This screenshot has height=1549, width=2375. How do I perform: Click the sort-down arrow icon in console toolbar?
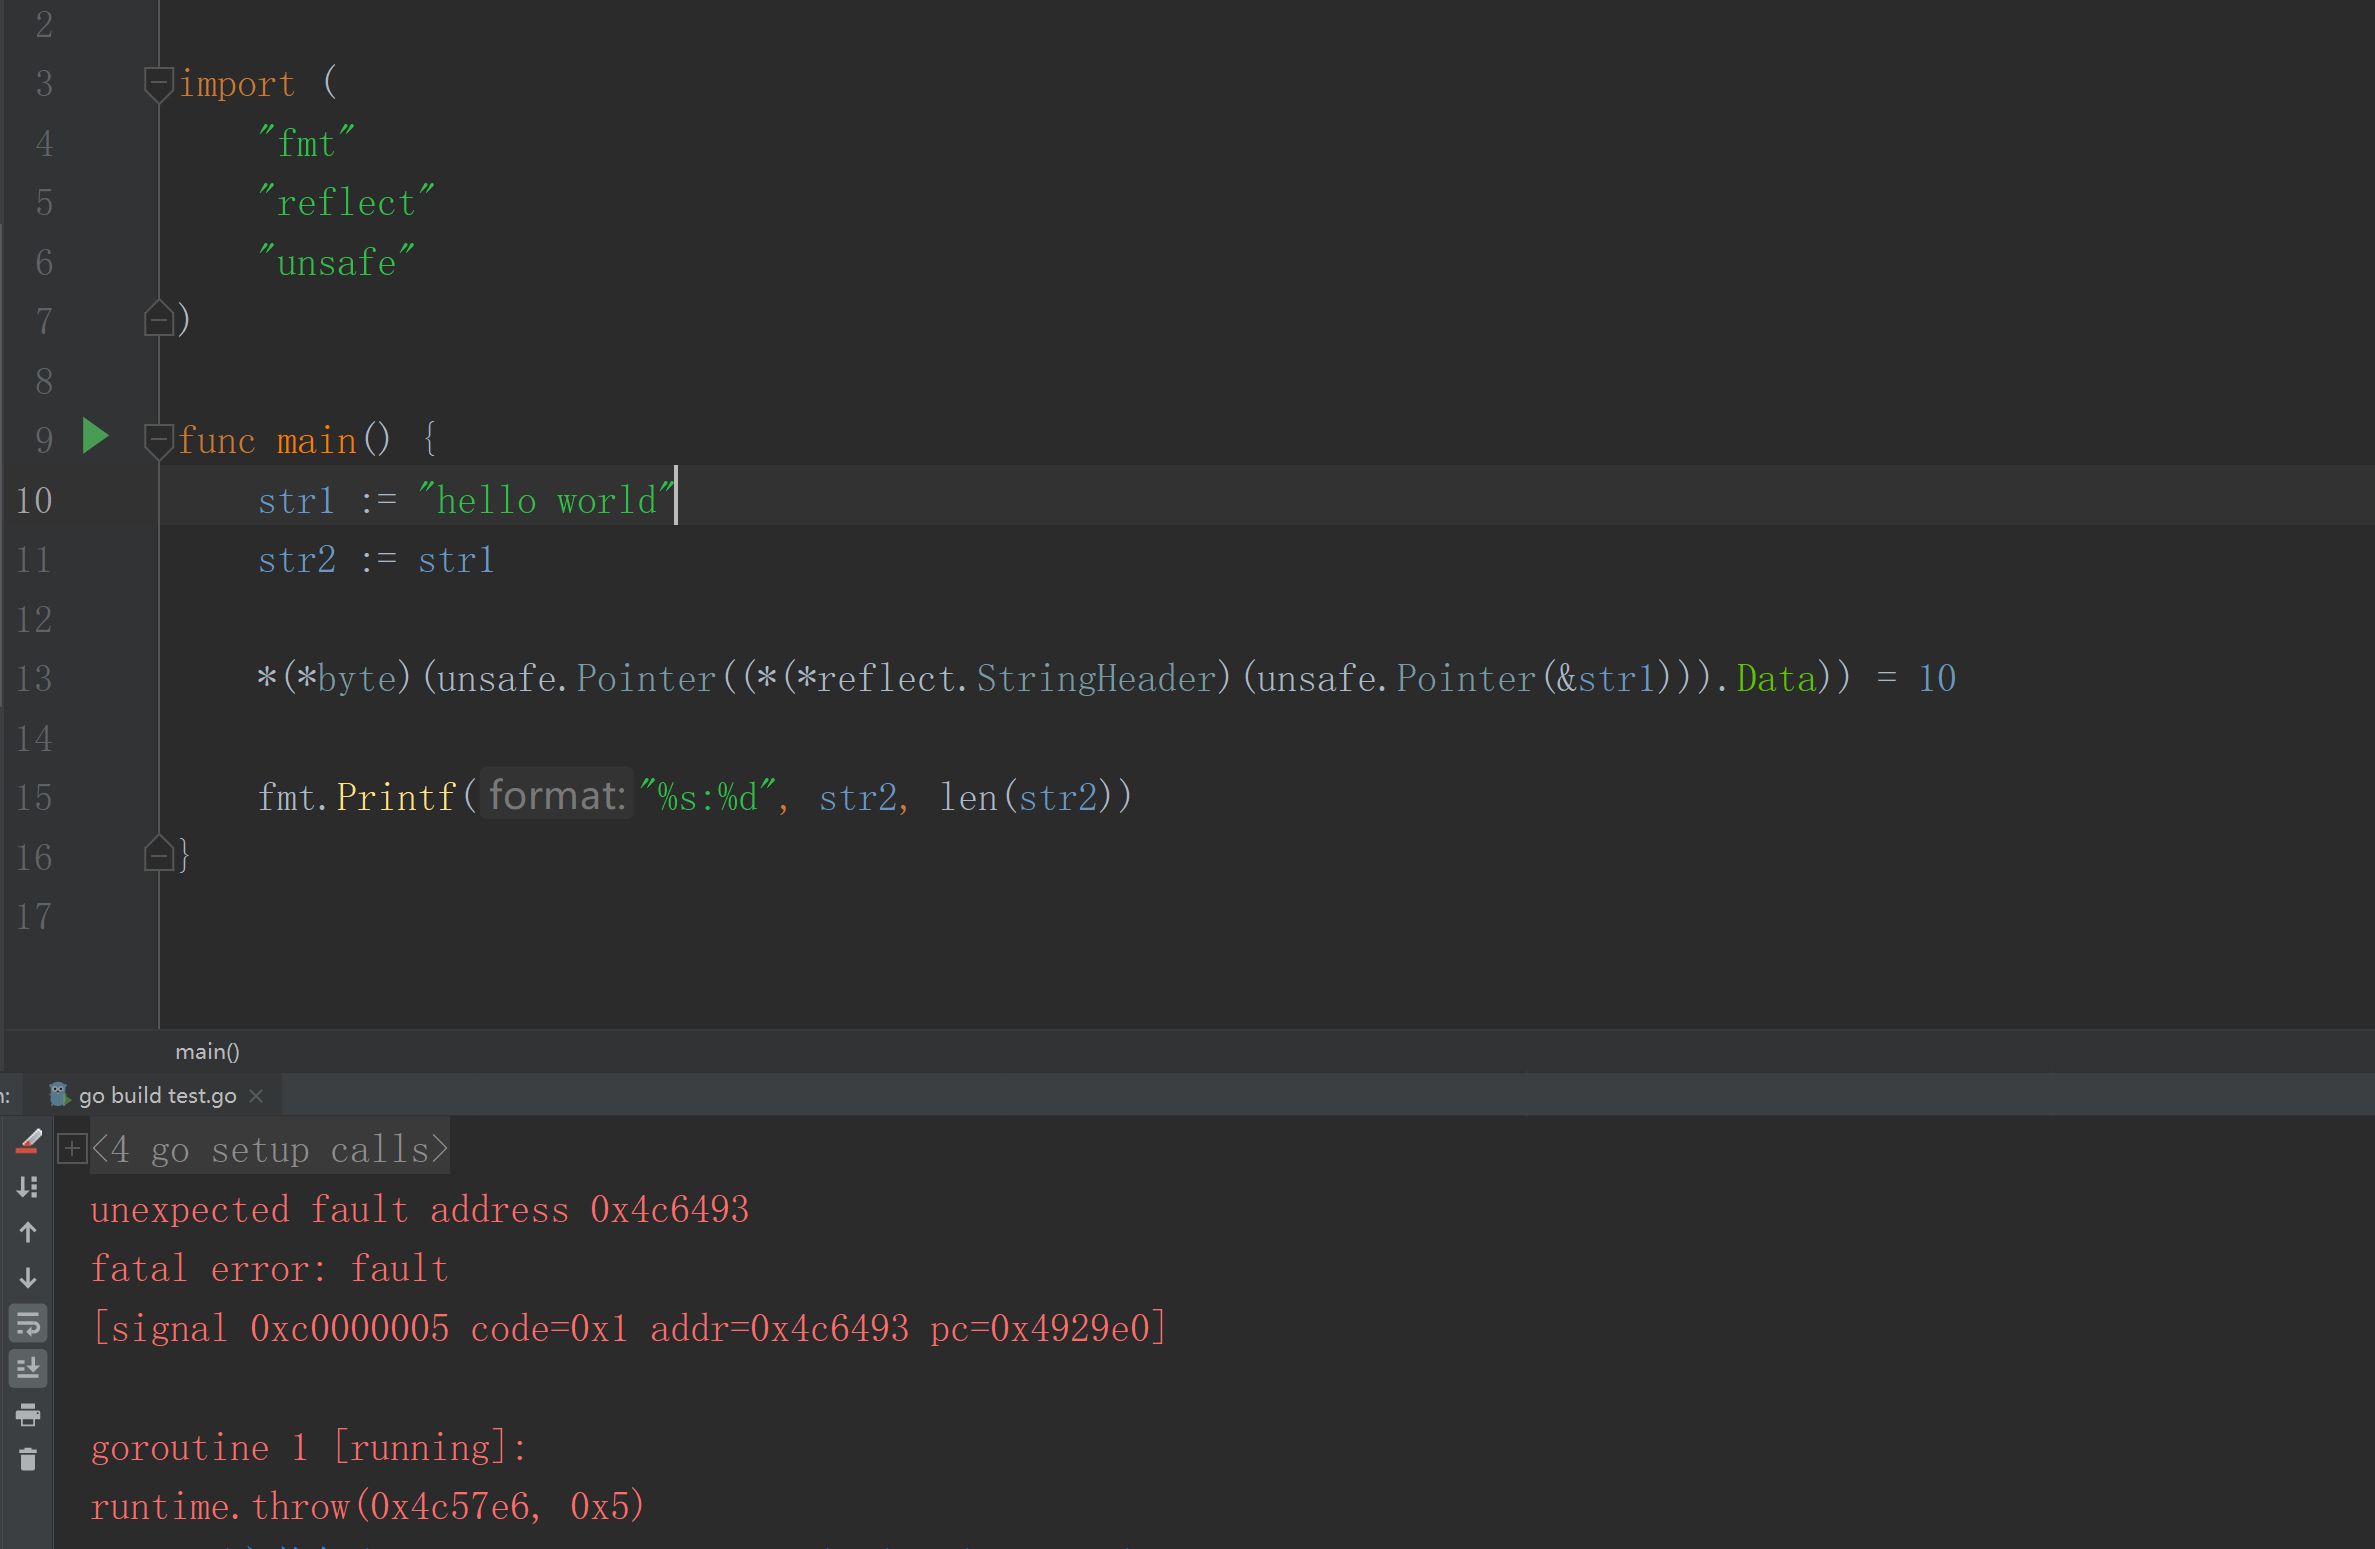point(28,1187)
